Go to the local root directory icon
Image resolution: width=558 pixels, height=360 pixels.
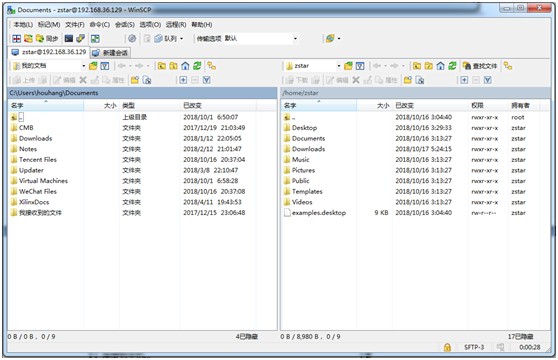tap(173, 66)
